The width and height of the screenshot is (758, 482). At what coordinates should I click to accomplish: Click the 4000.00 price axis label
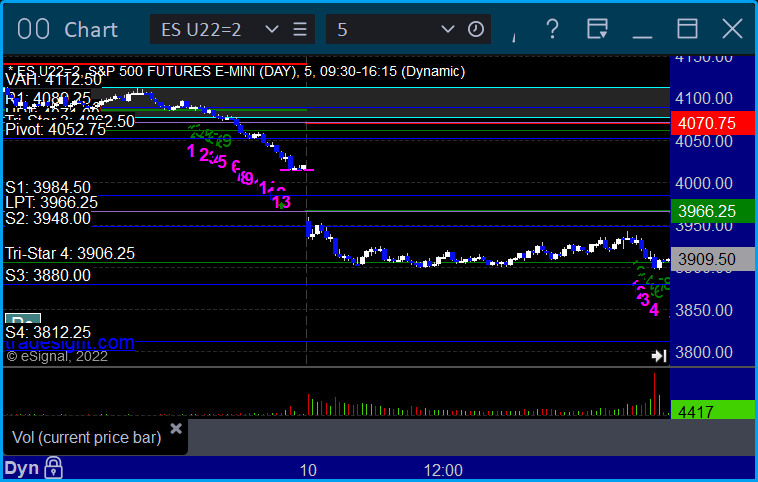point(704,183)
